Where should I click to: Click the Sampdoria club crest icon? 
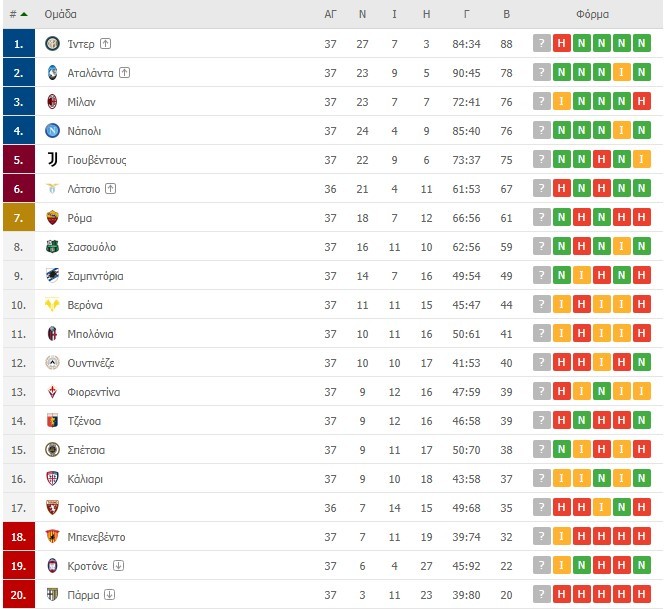[53, 276]
